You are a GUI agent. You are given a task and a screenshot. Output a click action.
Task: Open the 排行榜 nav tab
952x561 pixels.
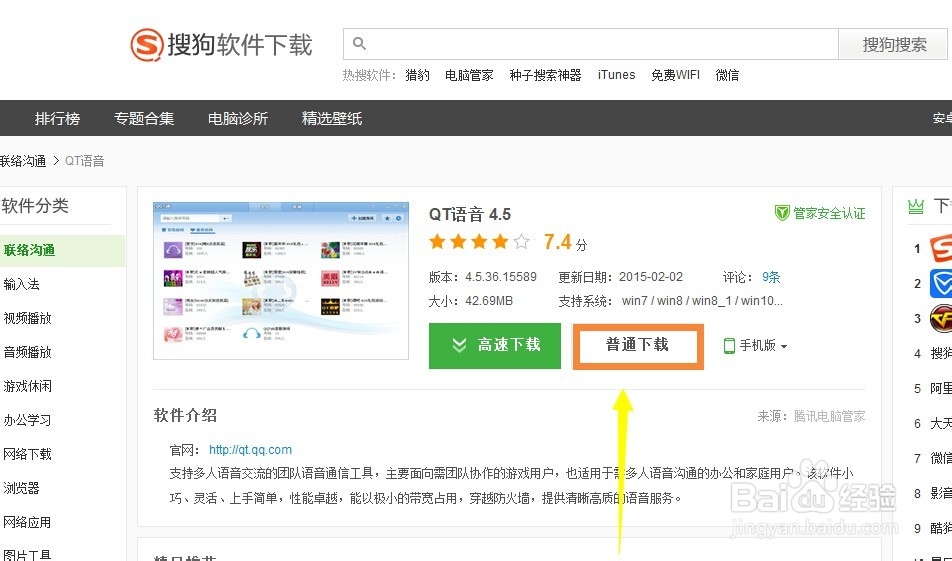point(57,118)
